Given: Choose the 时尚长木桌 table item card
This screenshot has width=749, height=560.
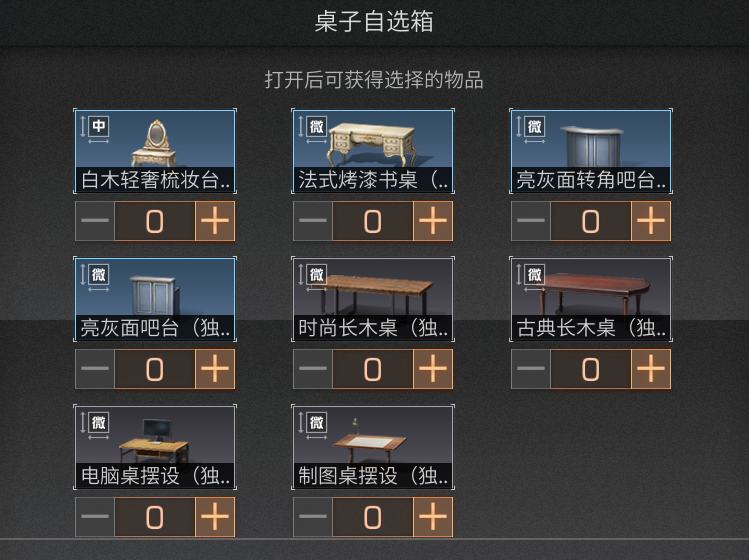Looking at the screenshot, I should point(373,299).
